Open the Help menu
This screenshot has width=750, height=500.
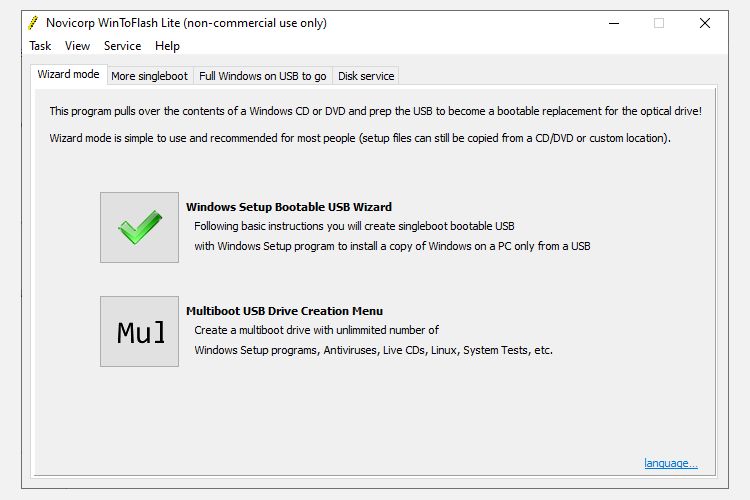click(167, 46)
